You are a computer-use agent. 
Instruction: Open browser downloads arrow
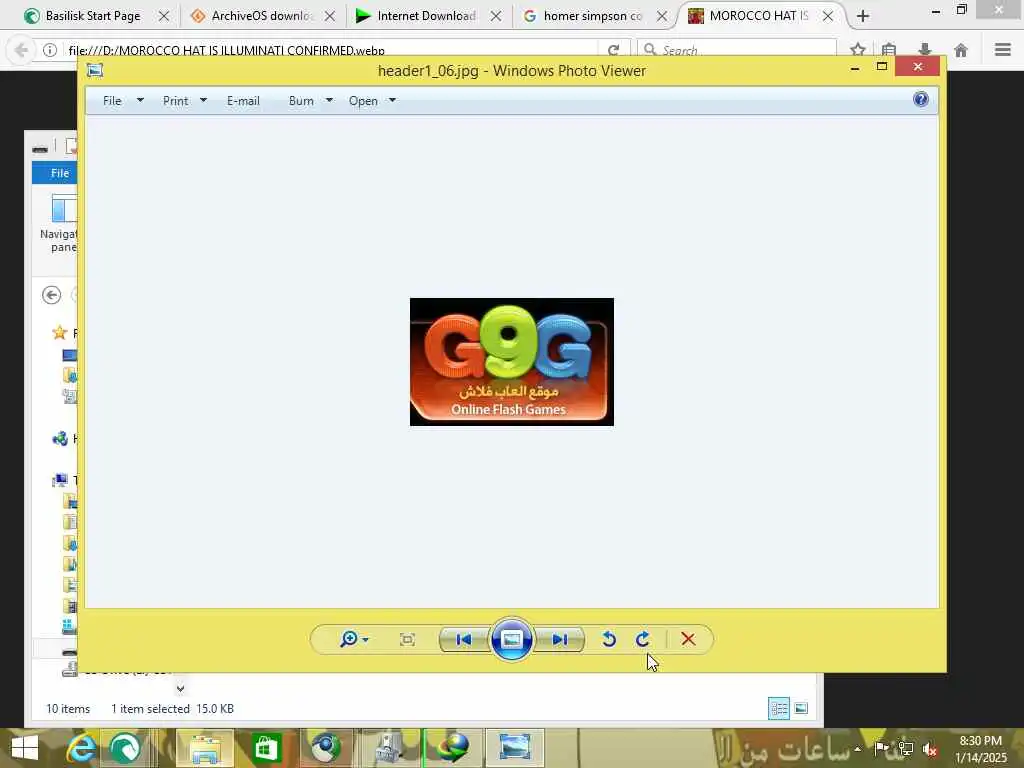925,50
